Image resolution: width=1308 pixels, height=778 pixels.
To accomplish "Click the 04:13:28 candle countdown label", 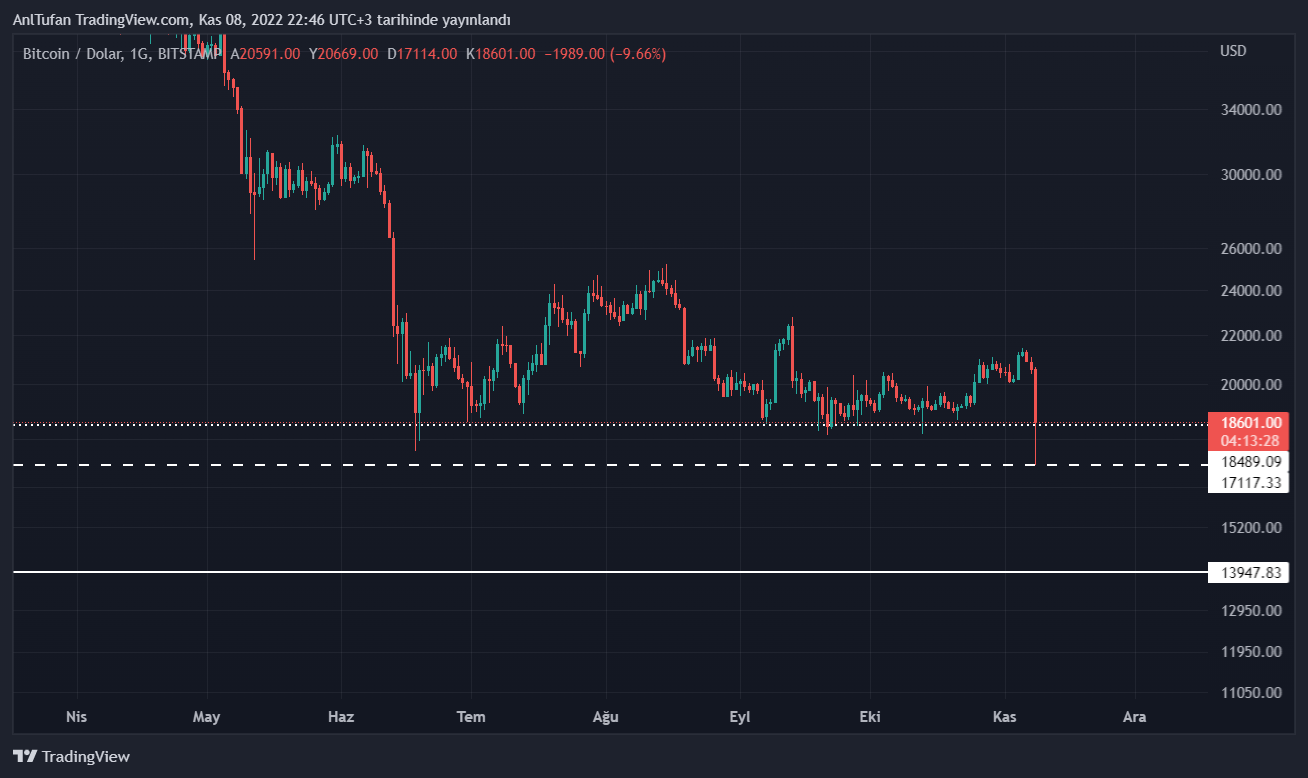I will pos(1250,440).
